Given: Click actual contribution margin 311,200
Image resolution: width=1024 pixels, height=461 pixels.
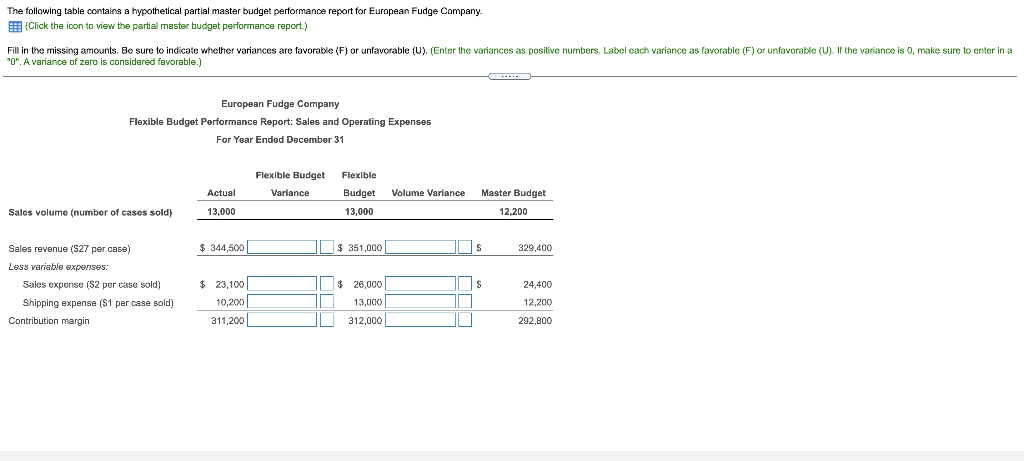Looking at the screenshot, I should 228,321.
